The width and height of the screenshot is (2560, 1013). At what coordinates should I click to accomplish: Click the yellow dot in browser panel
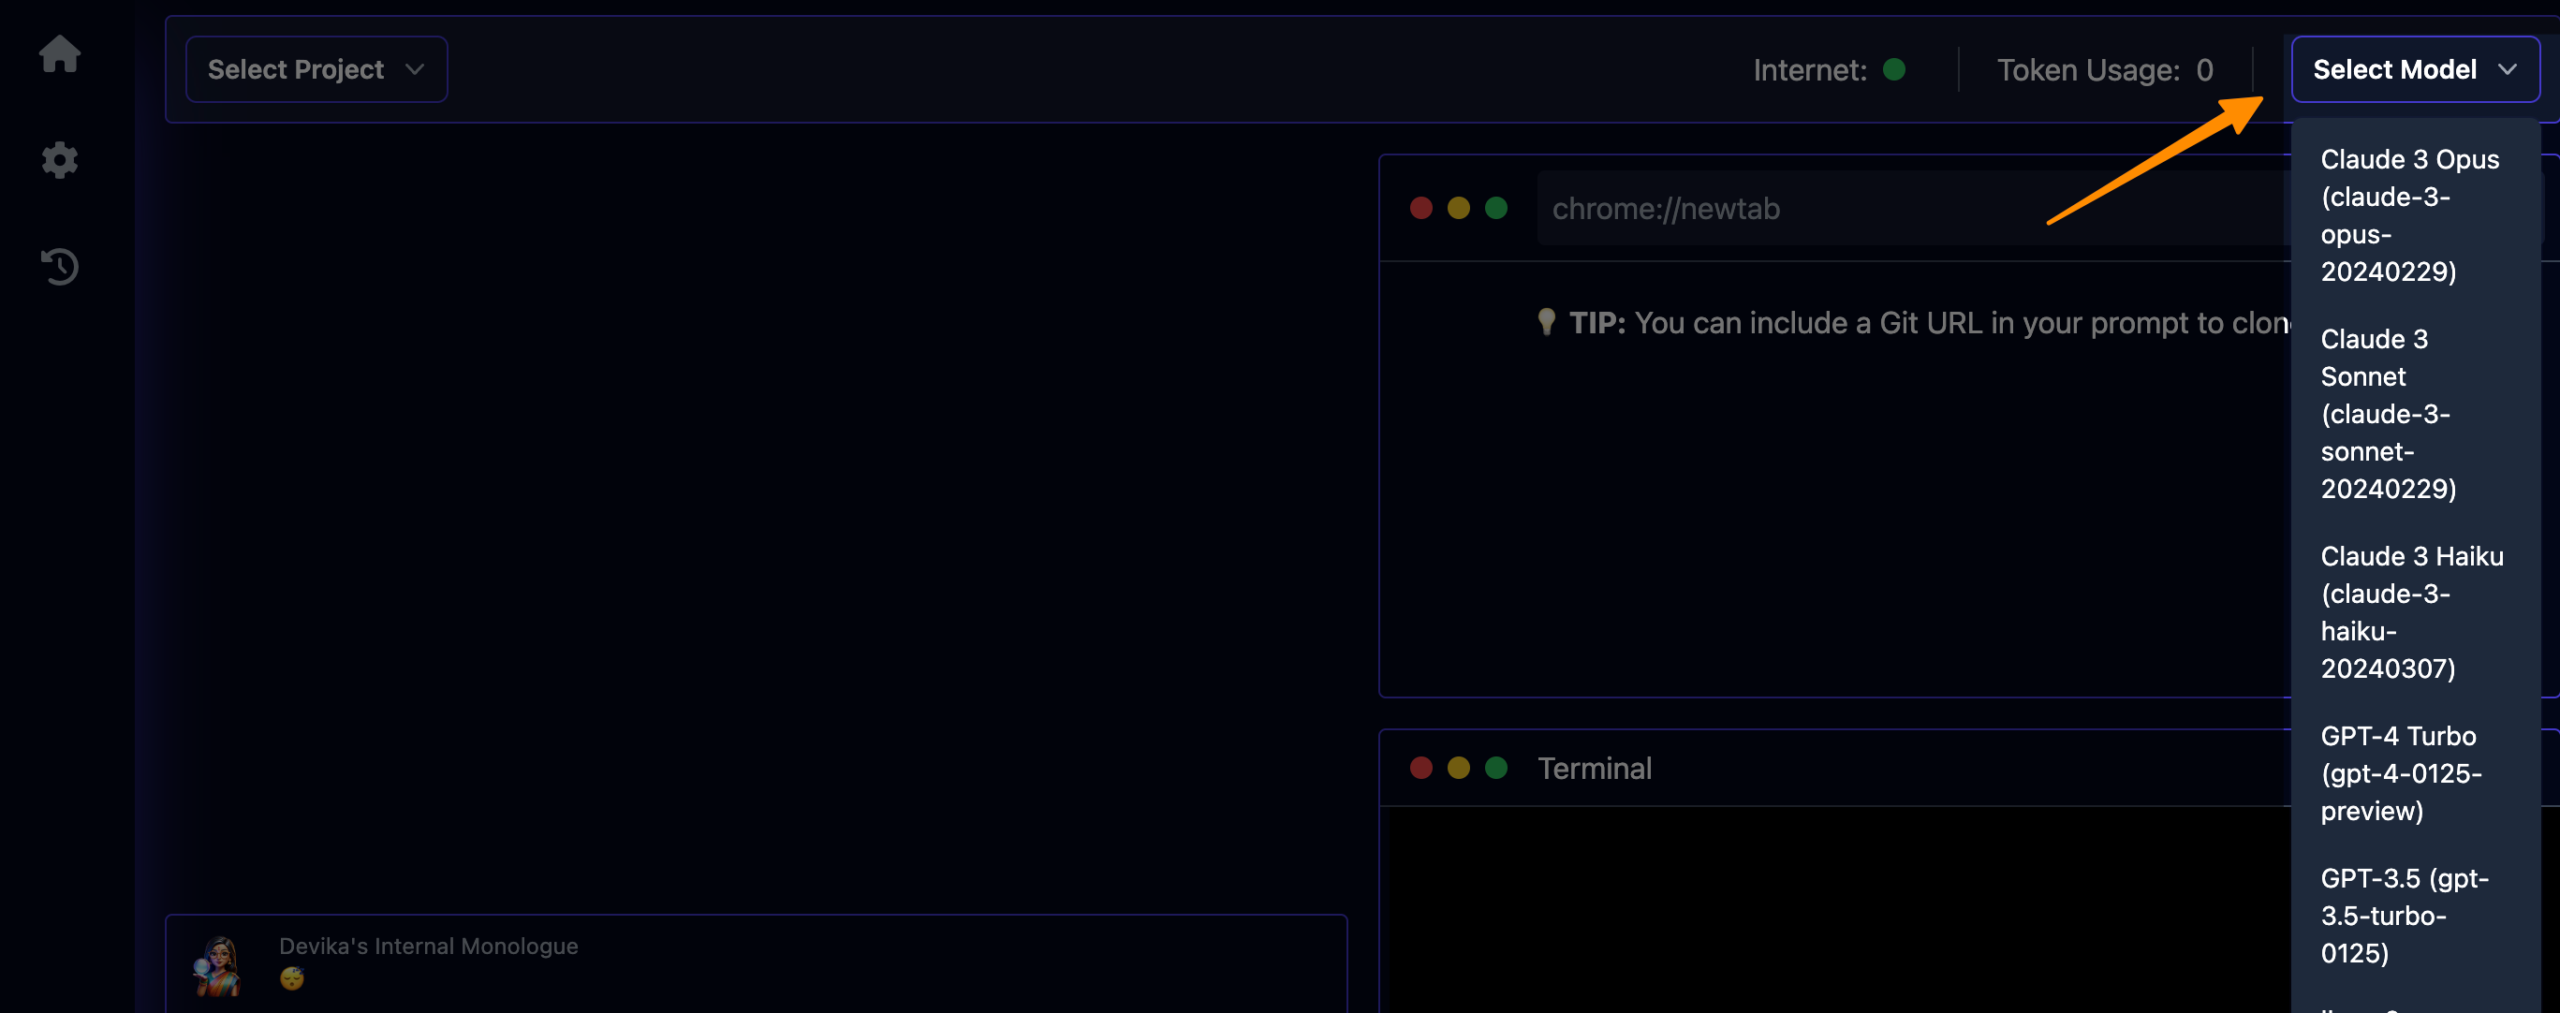pos(1458,208)
